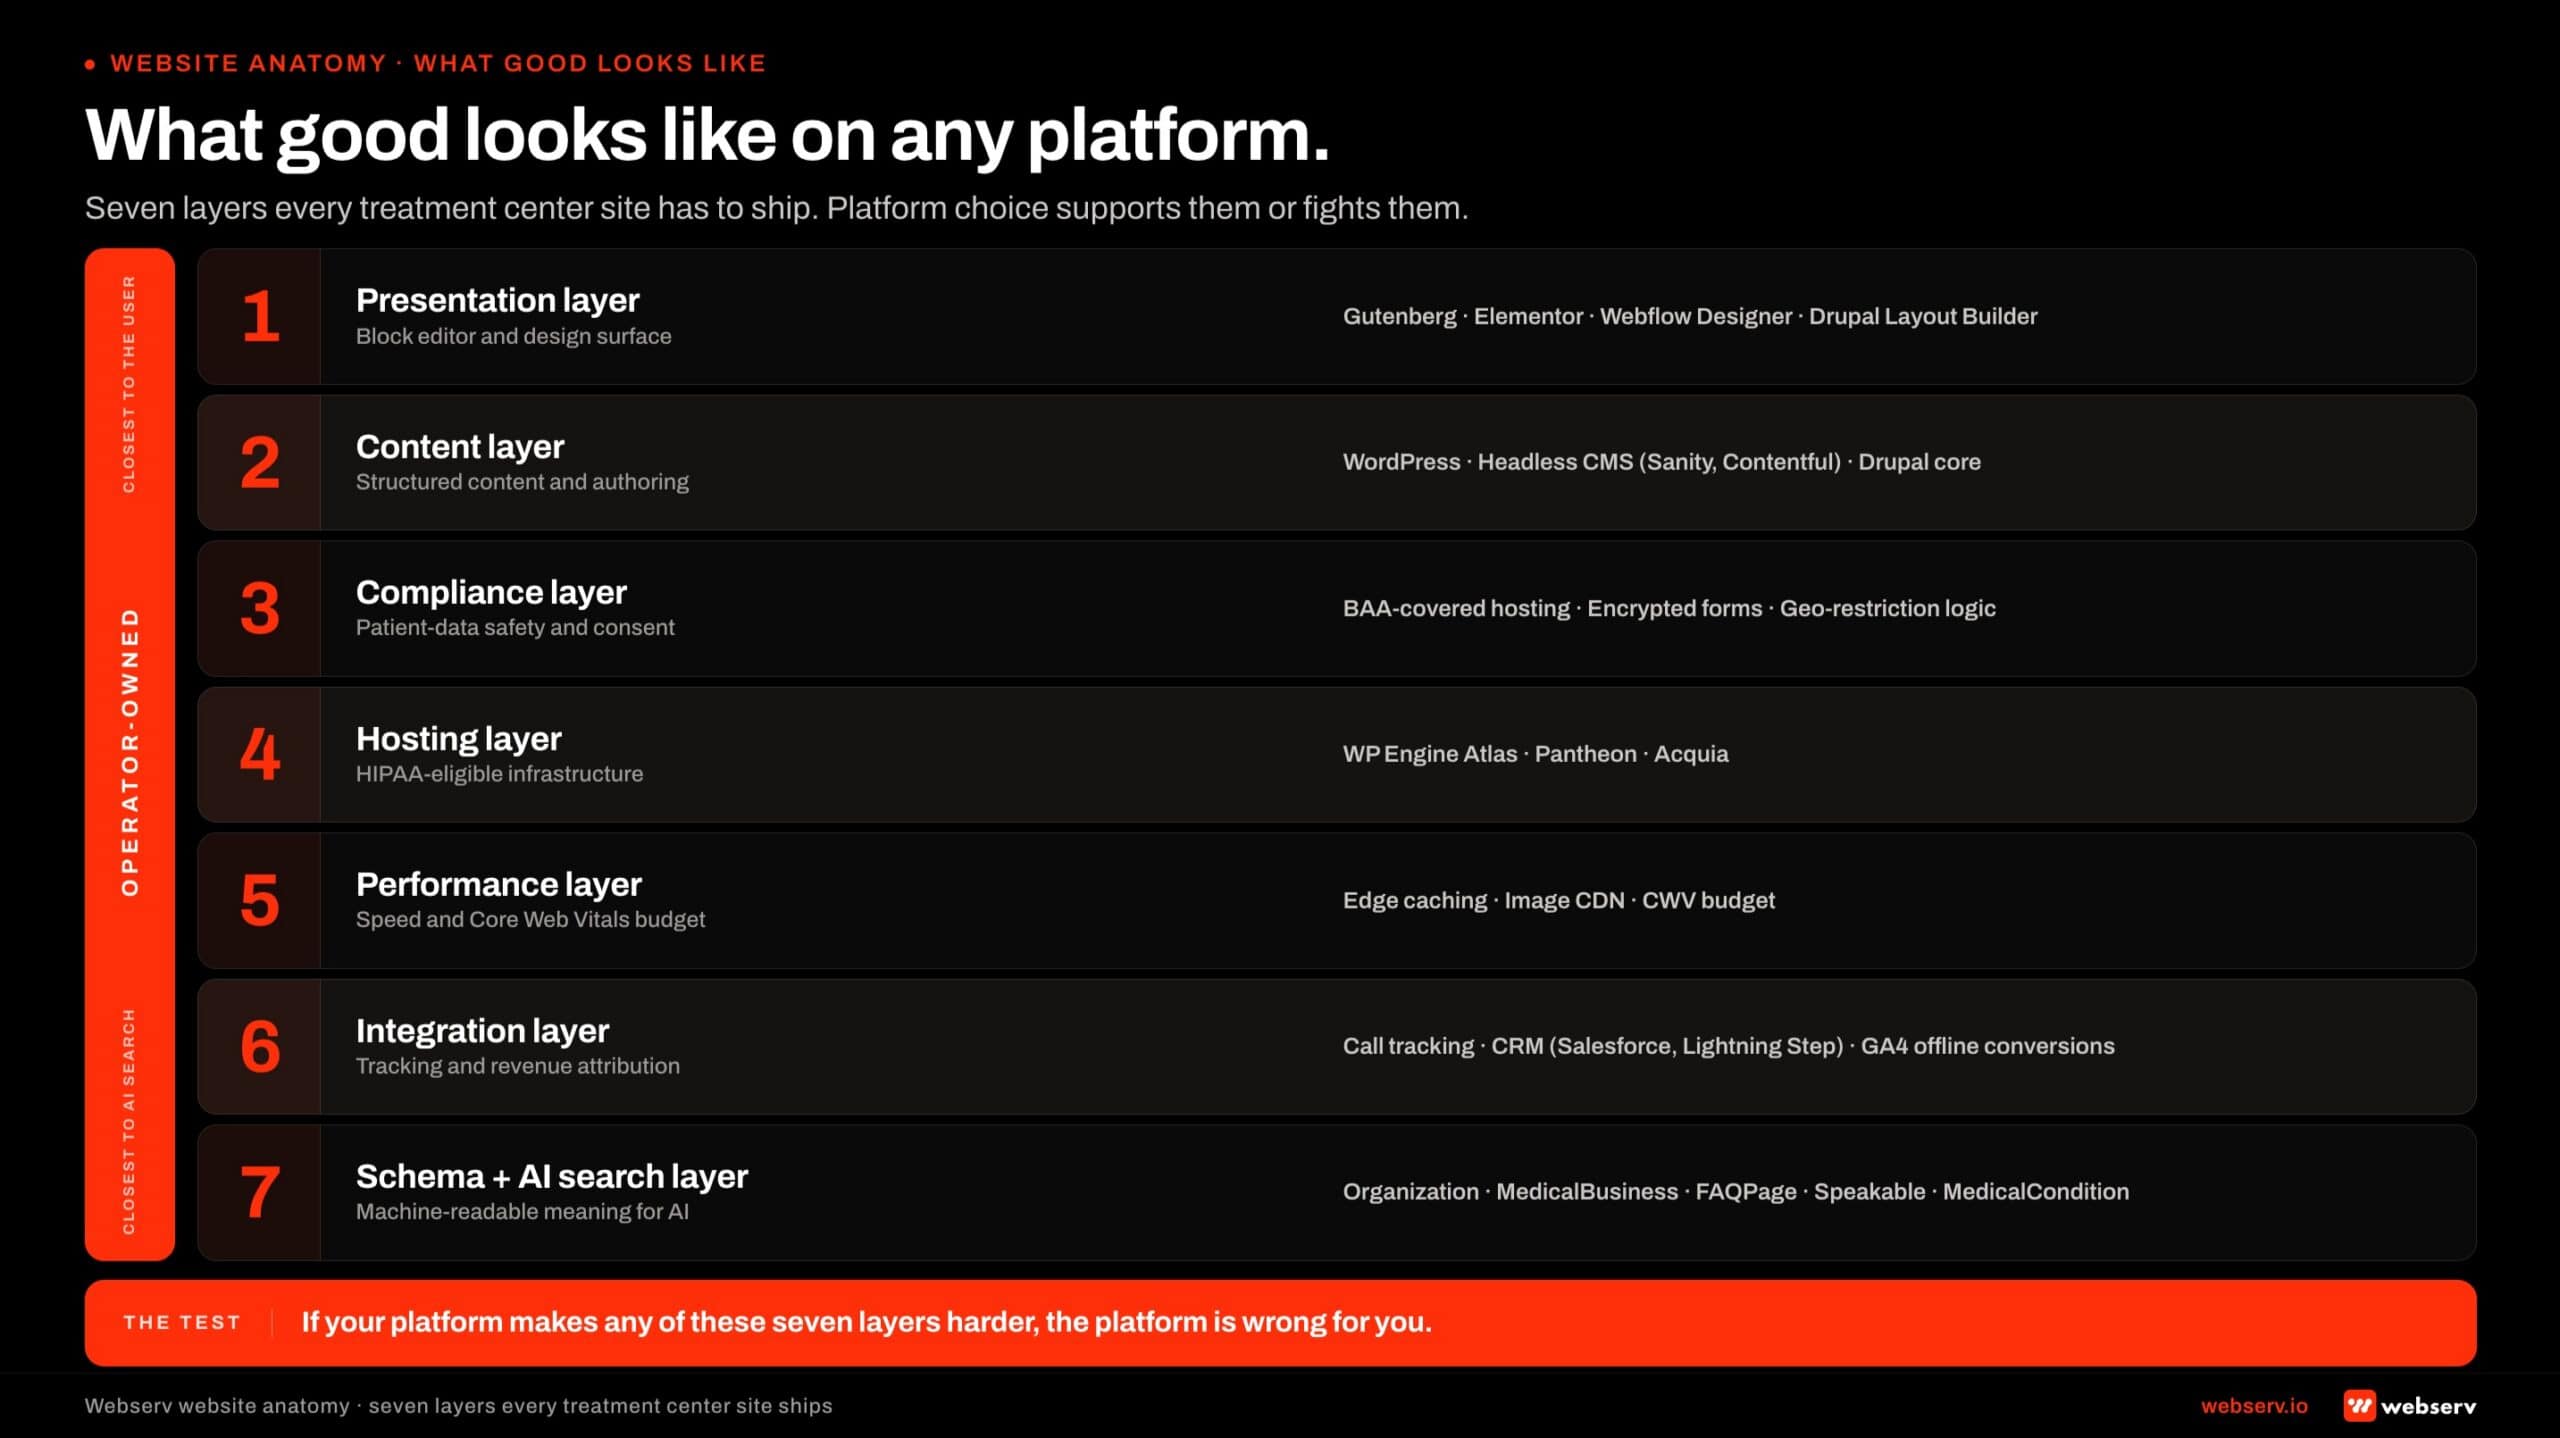
Task: Click the Compliance layer heading
Action: tap(491, 592)
